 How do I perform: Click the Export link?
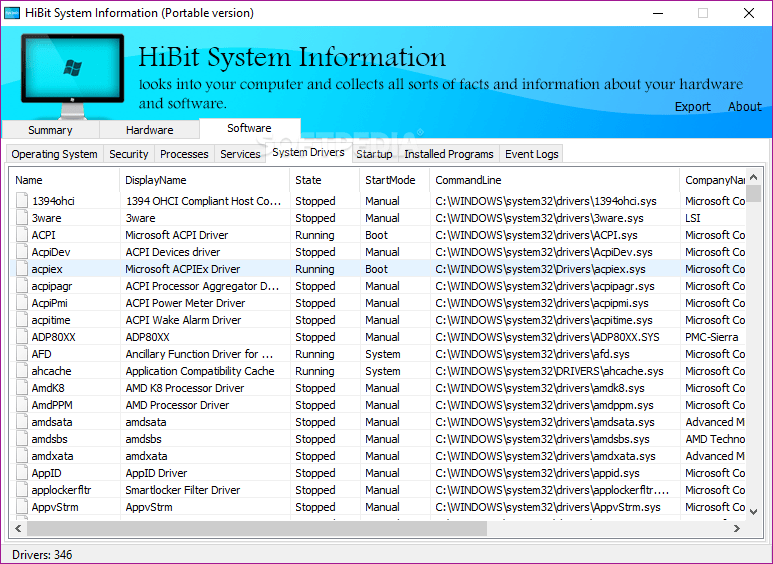pos(693,107)
